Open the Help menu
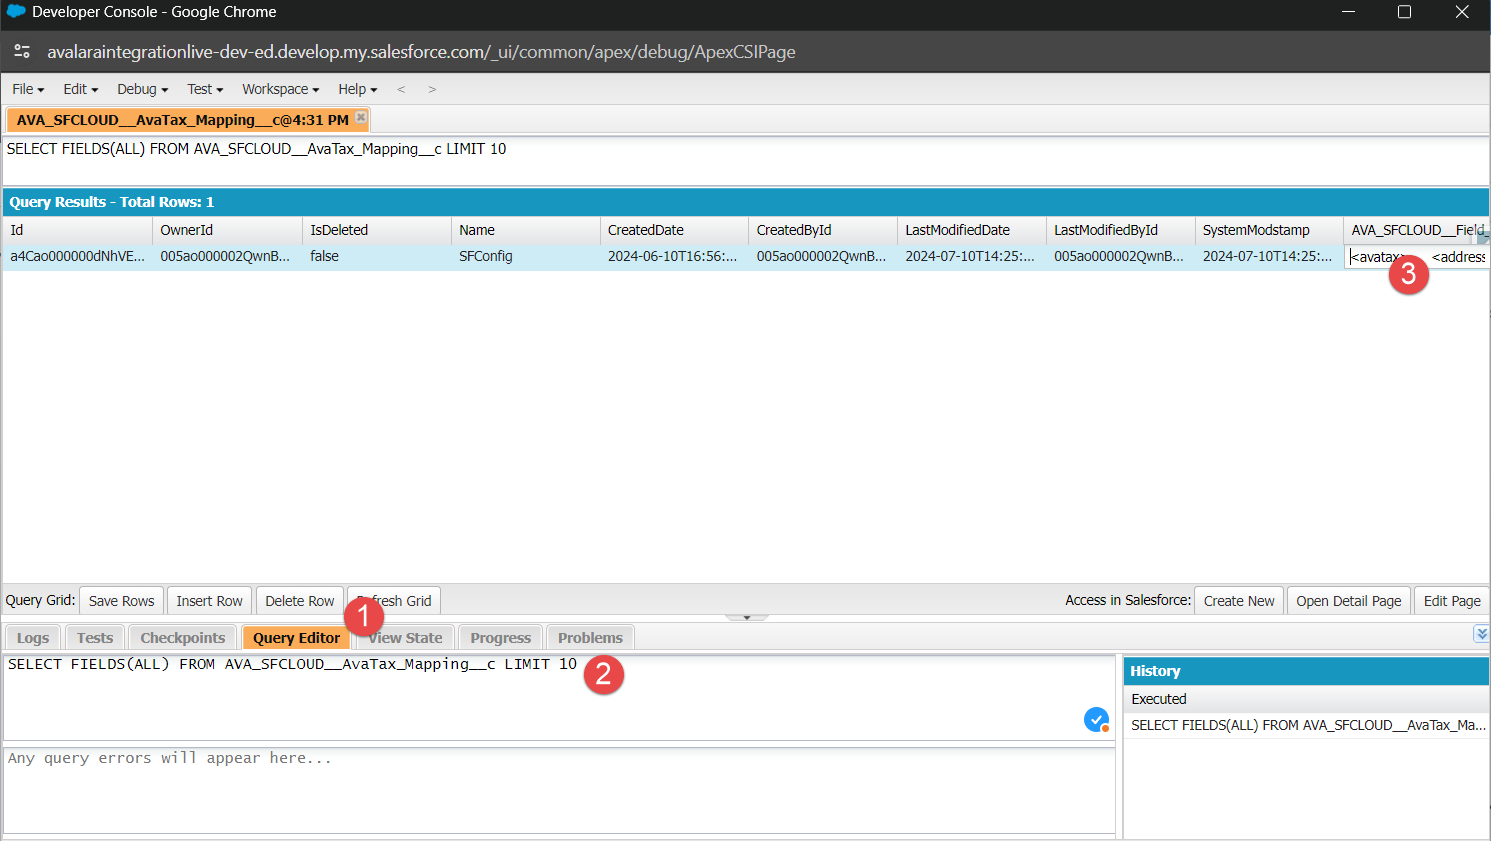 [x=358, y=89]
